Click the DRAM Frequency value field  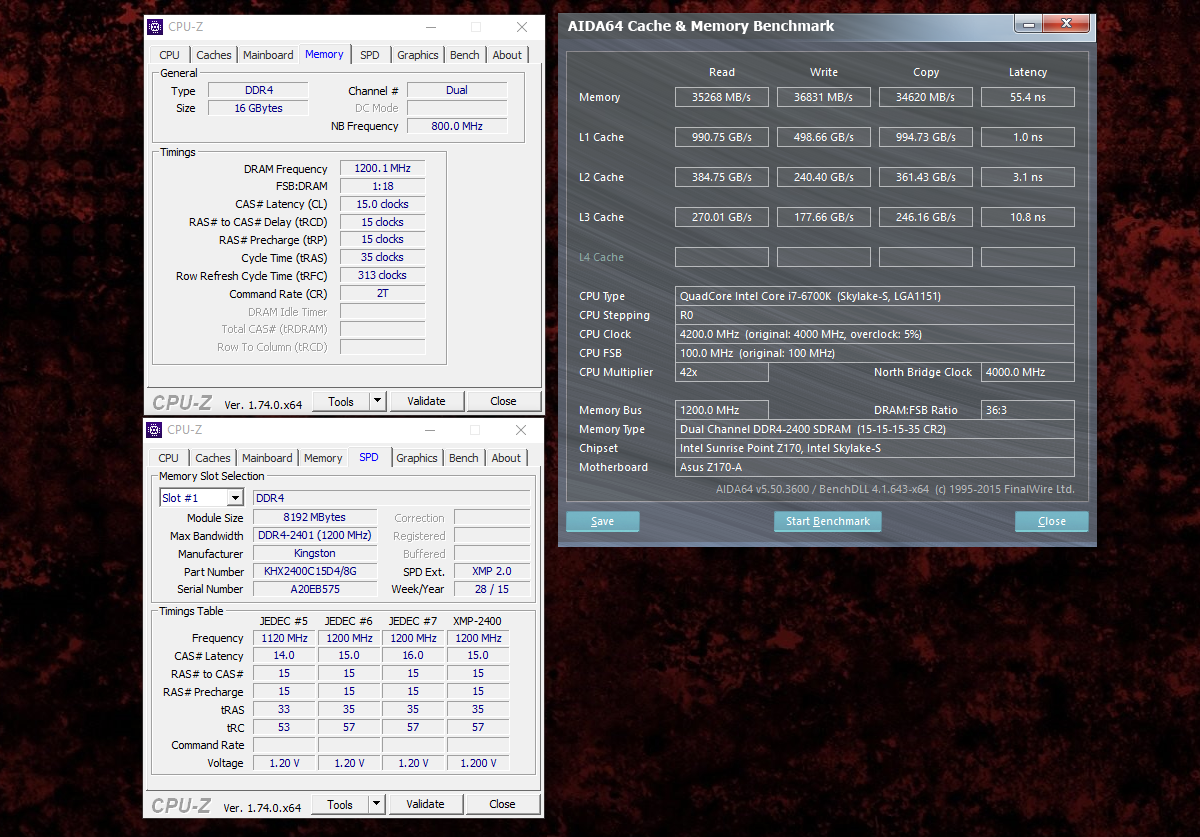click(x=381, y=168)
